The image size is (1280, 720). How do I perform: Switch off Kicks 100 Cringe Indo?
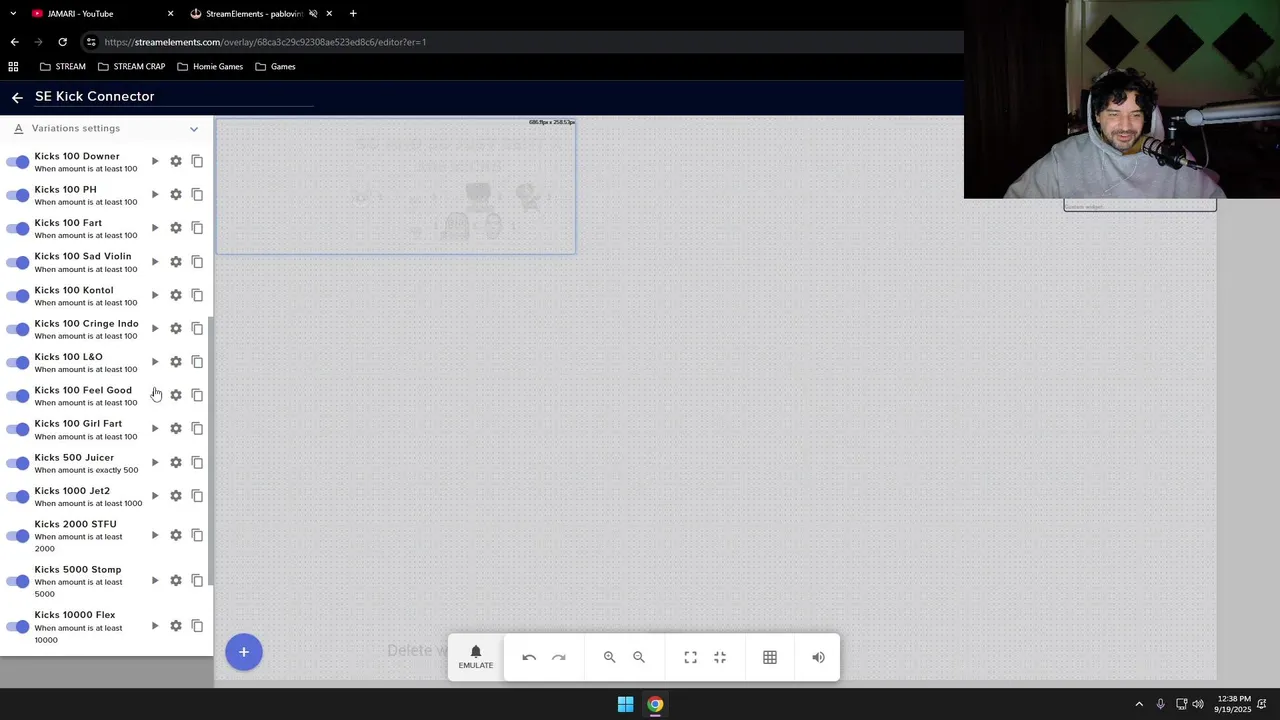coord(18,329)
